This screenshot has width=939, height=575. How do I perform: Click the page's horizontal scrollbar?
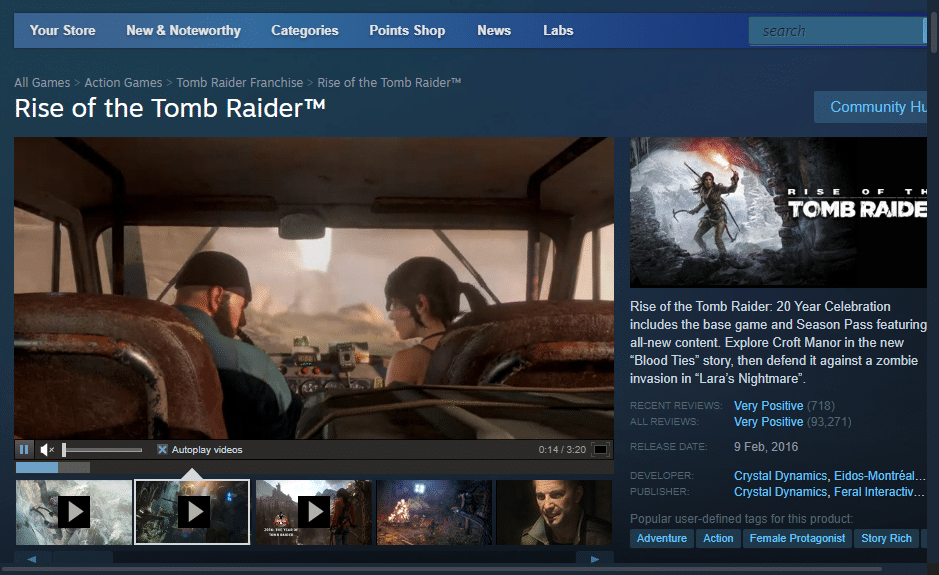(x=443, y=568)
